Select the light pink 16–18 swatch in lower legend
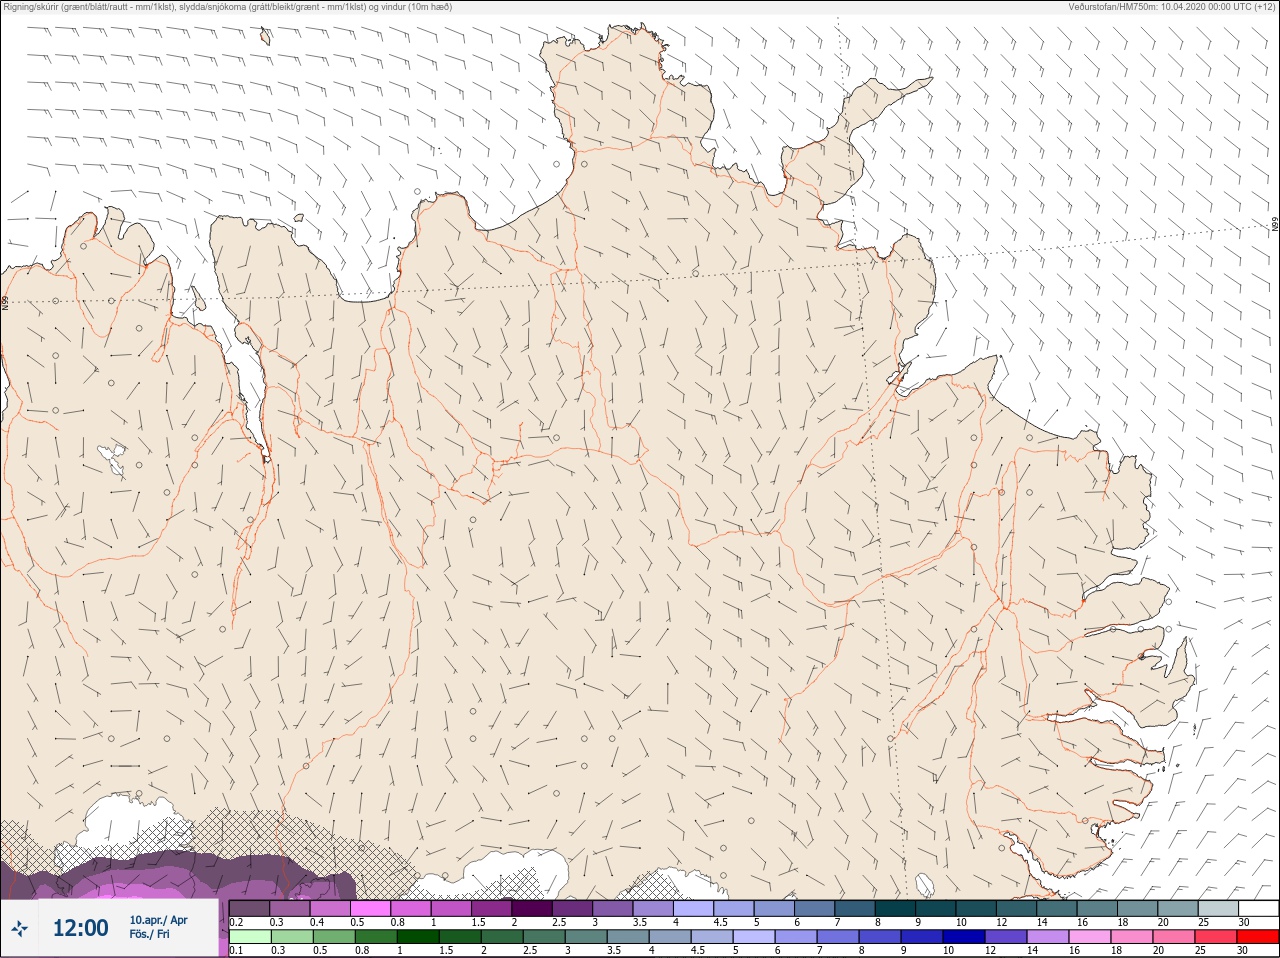This screenshot has height=958, width=1280. (x=1089, y=937)
